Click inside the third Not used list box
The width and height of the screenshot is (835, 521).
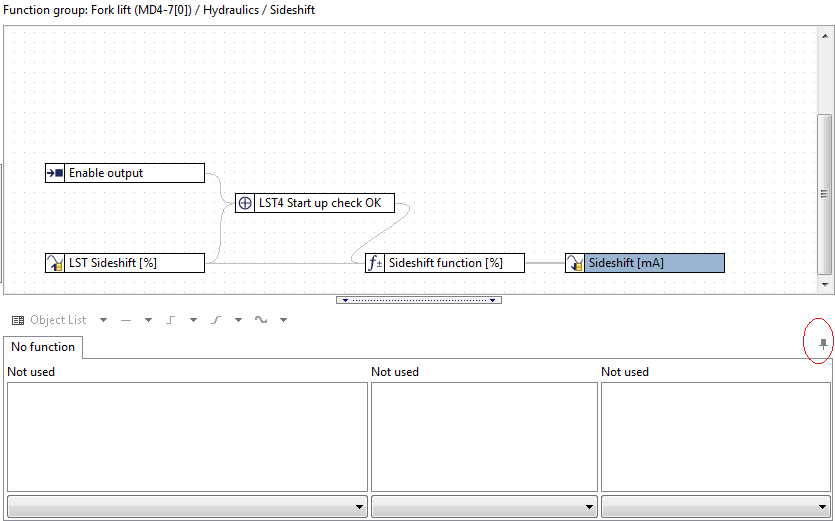tap(716, 437)
